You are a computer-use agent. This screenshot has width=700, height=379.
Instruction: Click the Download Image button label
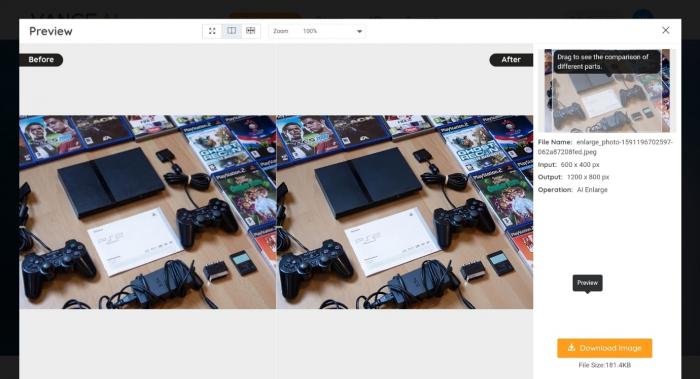[x=610, y=348]
